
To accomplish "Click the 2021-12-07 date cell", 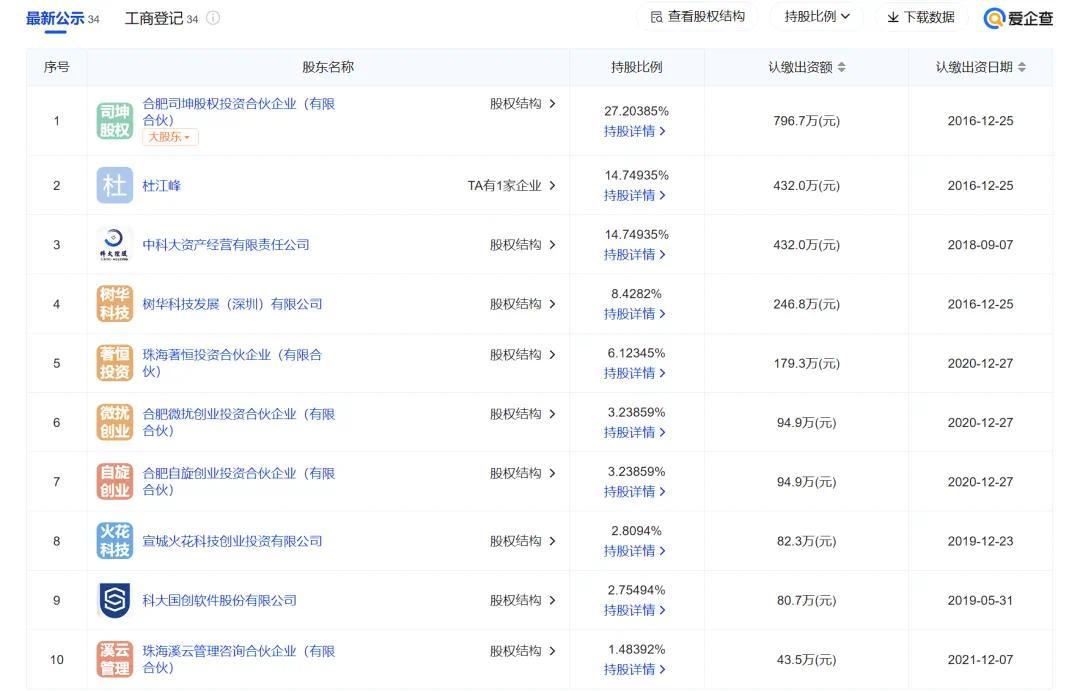I will click(980, 659).
